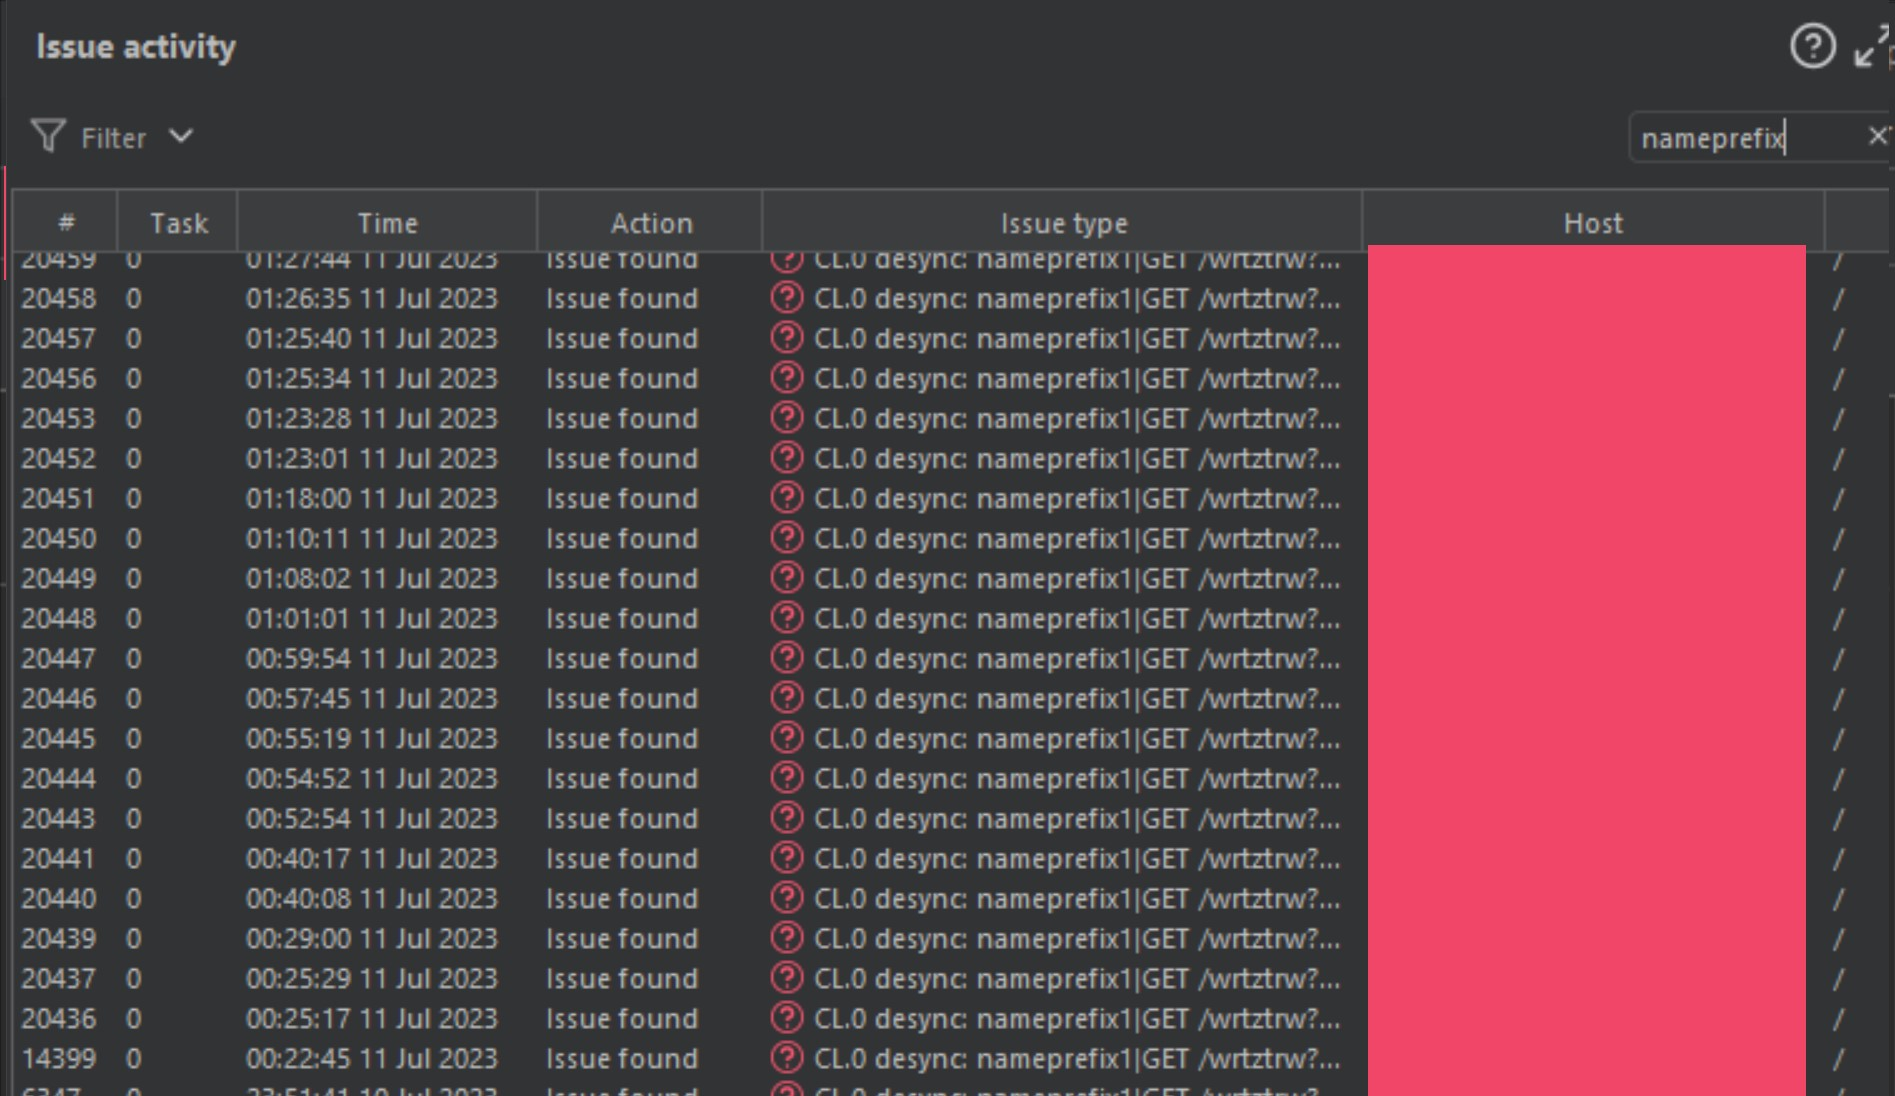
Task: Select issue number 20458
Action: 59,298
